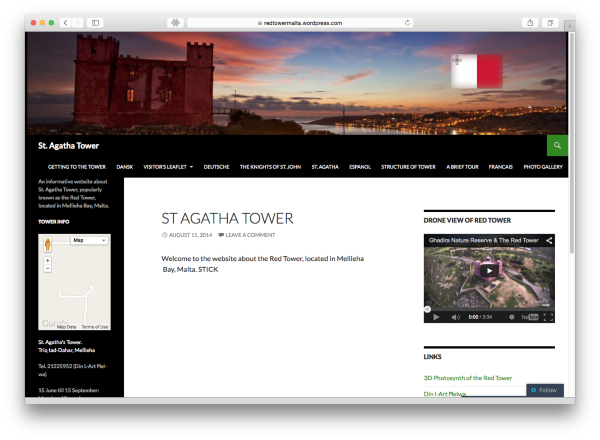Open the Photo Gallery menu item

click(x=543, y=167)
